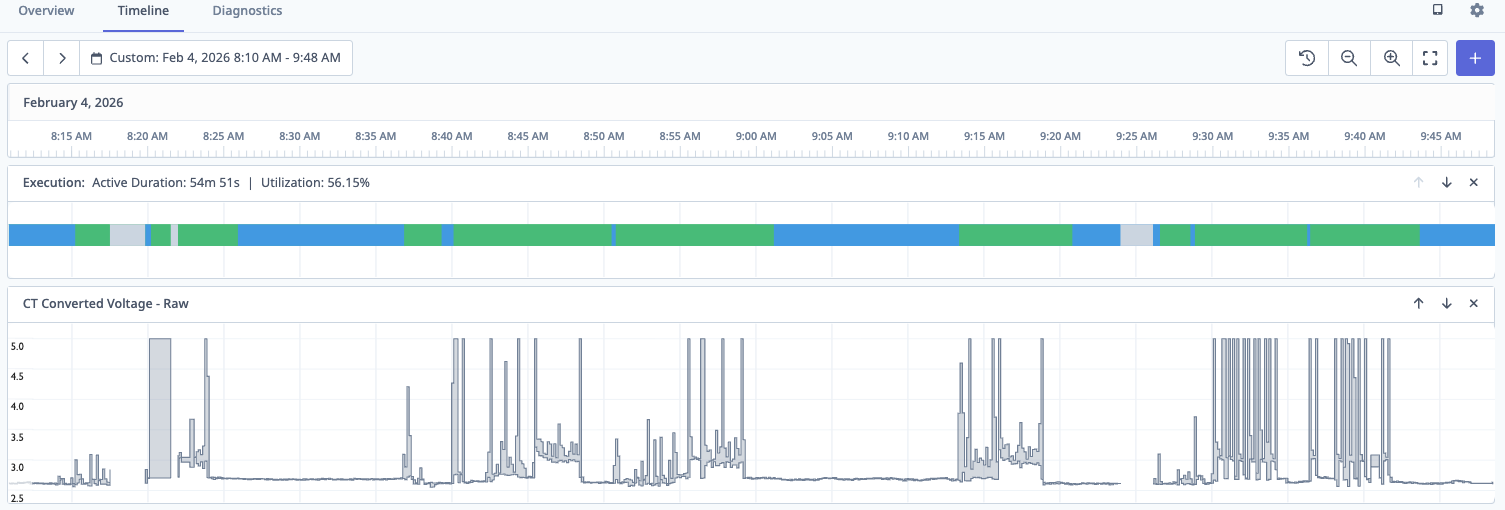Click the 9:10 AM time label
Image resolution: width=1505 pixels, height=510 pixels.
[x=908, y=136]
